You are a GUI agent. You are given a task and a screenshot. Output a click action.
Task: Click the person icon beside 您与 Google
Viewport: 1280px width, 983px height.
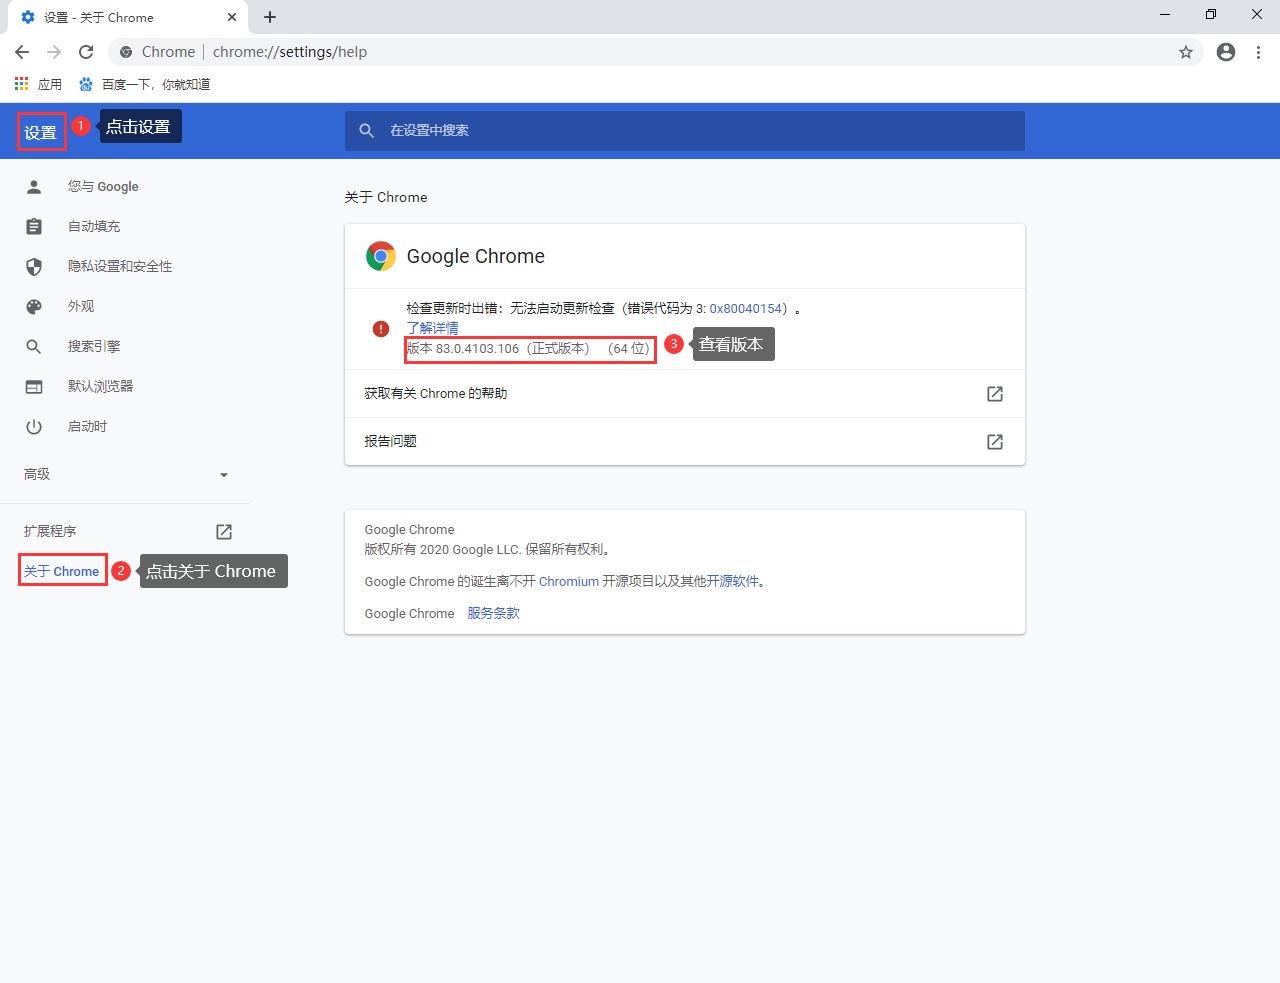[34, 187]
